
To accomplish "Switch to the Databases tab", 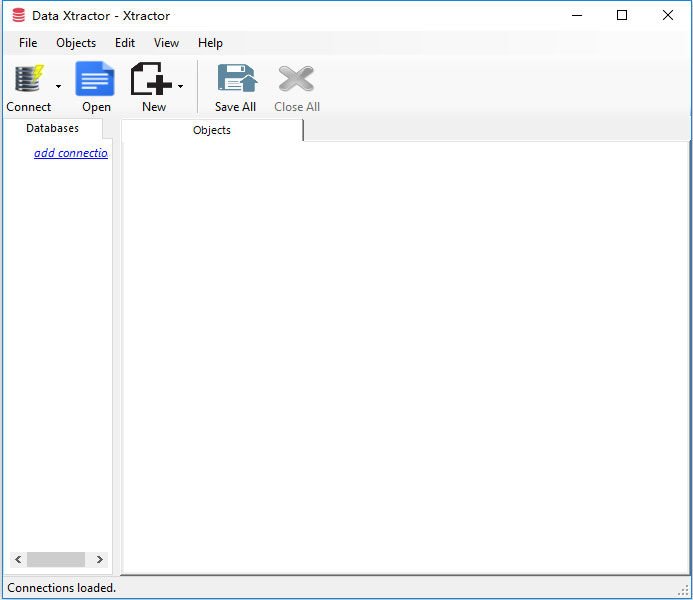I will [x=52, y=128].
